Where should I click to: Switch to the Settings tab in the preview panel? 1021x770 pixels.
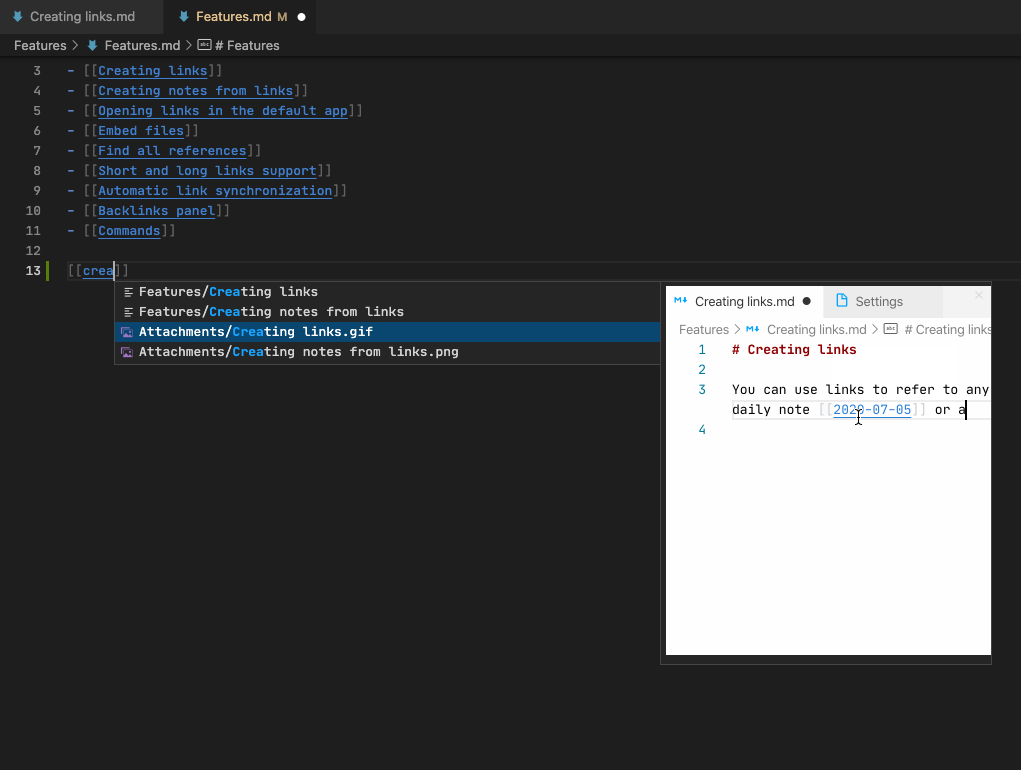[880, 301]
